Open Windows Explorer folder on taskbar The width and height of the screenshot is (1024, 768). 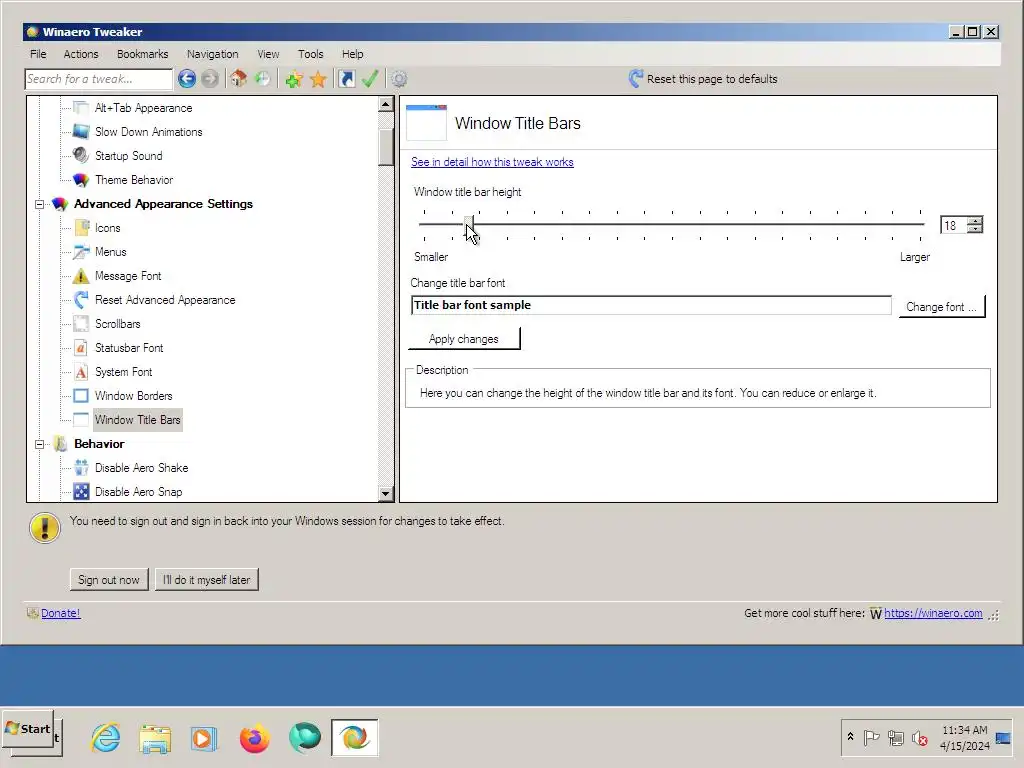click(x=155, y=739)
